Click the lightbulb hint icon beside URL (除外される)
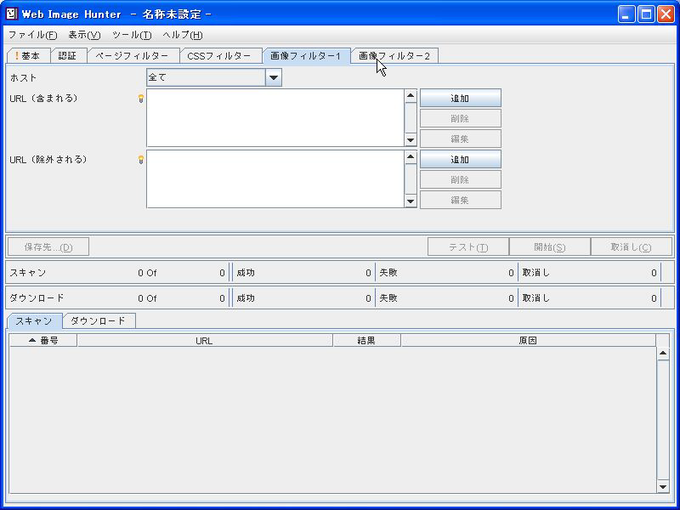 tap(141, 160)
